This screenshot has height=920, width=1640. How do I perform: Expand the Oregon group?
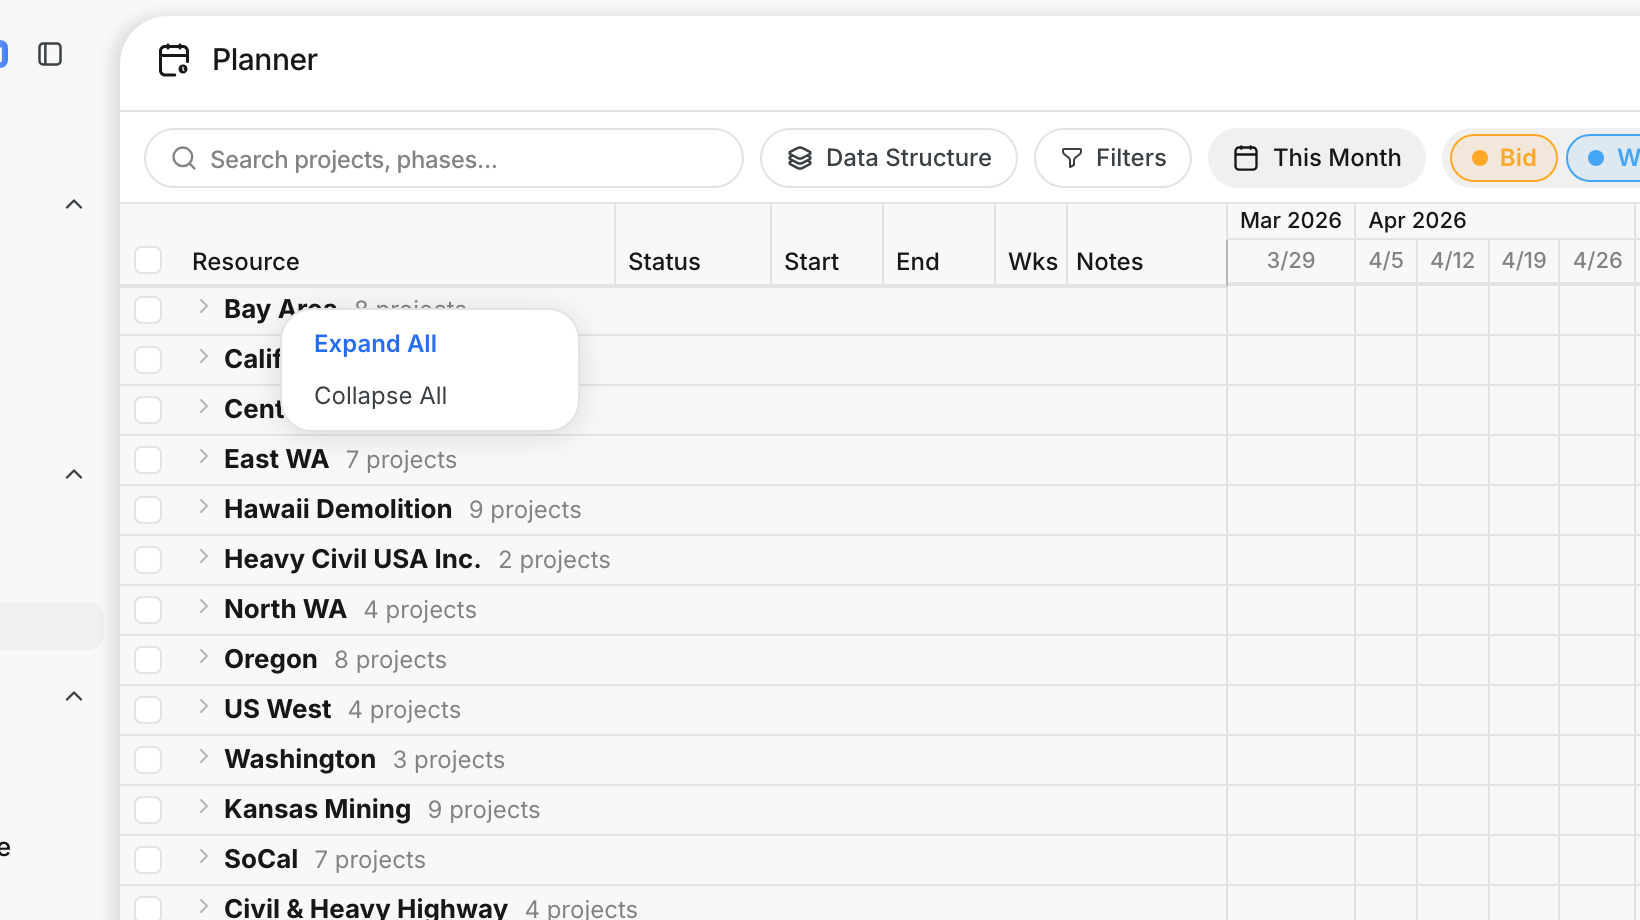pos(203,657)
